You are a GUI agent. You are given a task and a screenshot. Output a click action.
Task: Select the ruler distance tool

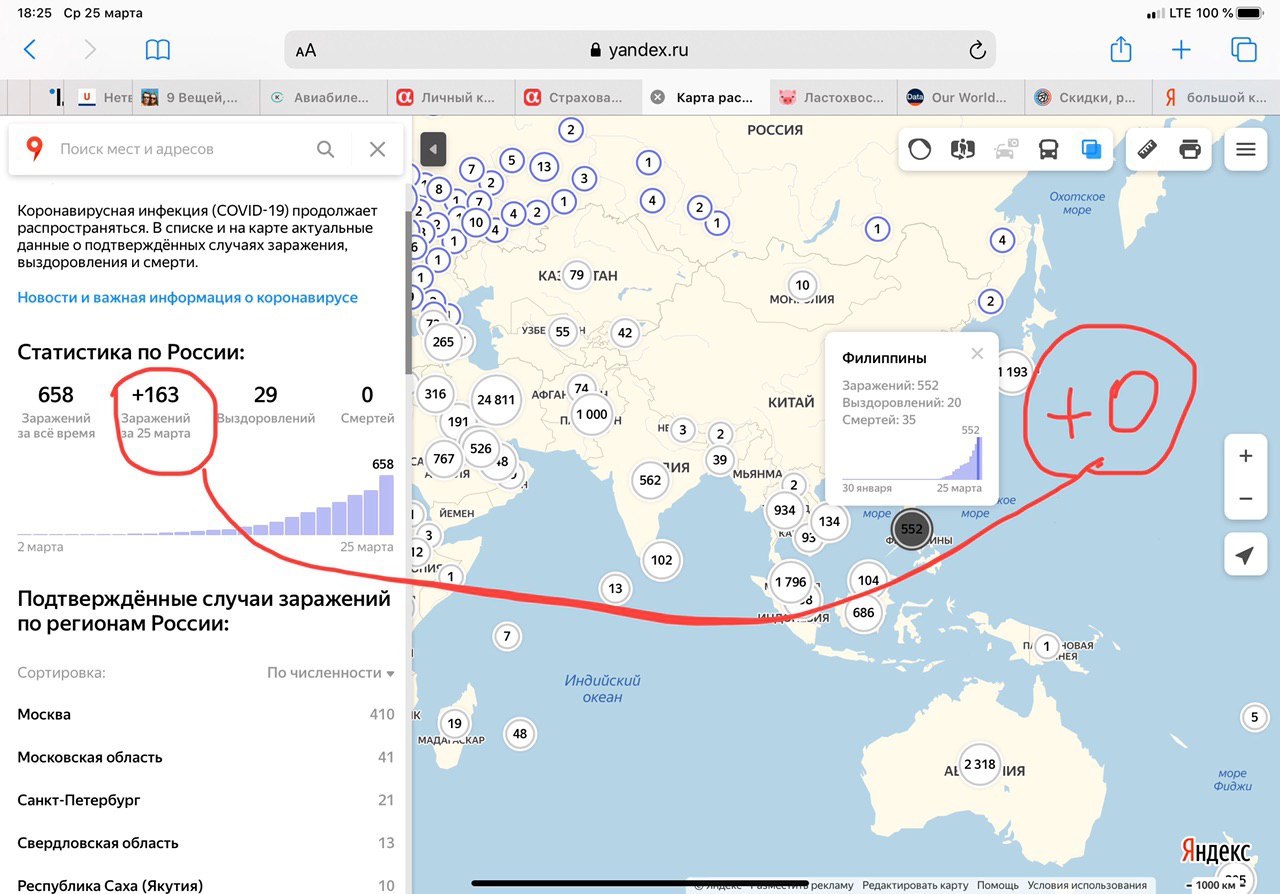click(1147, 150)
